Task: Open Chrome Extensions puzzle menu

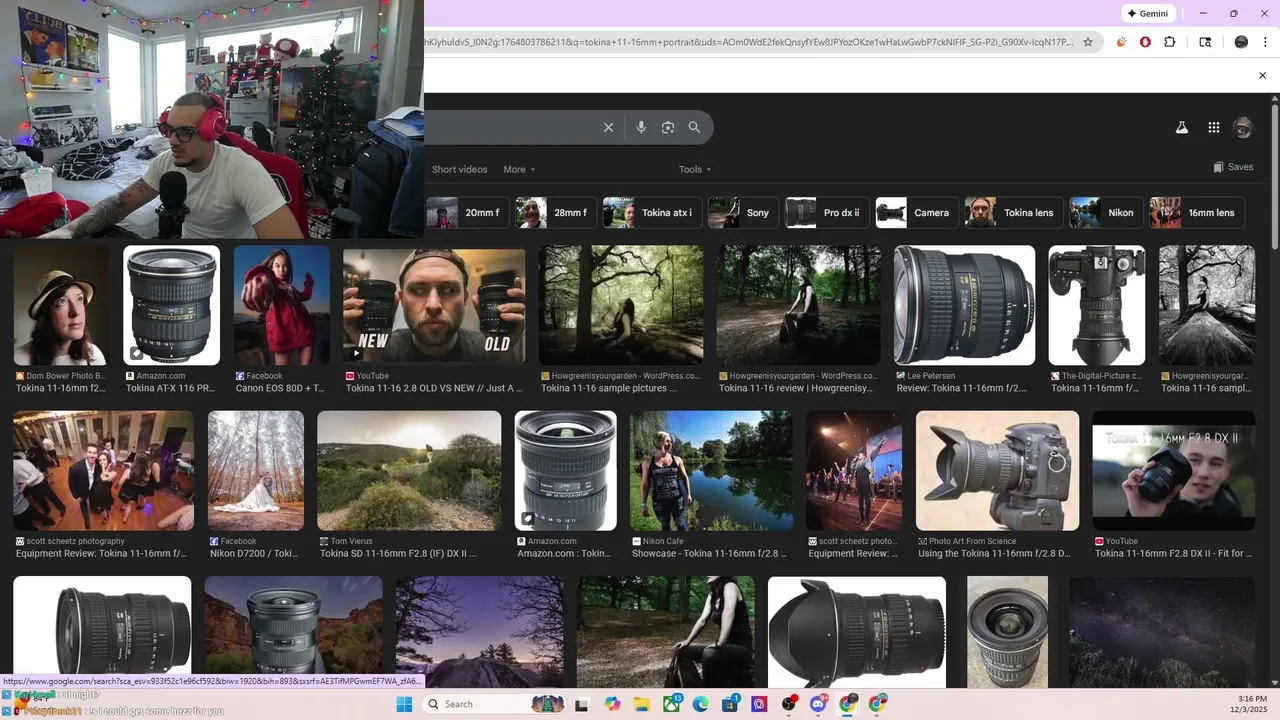Action: 1169,42
